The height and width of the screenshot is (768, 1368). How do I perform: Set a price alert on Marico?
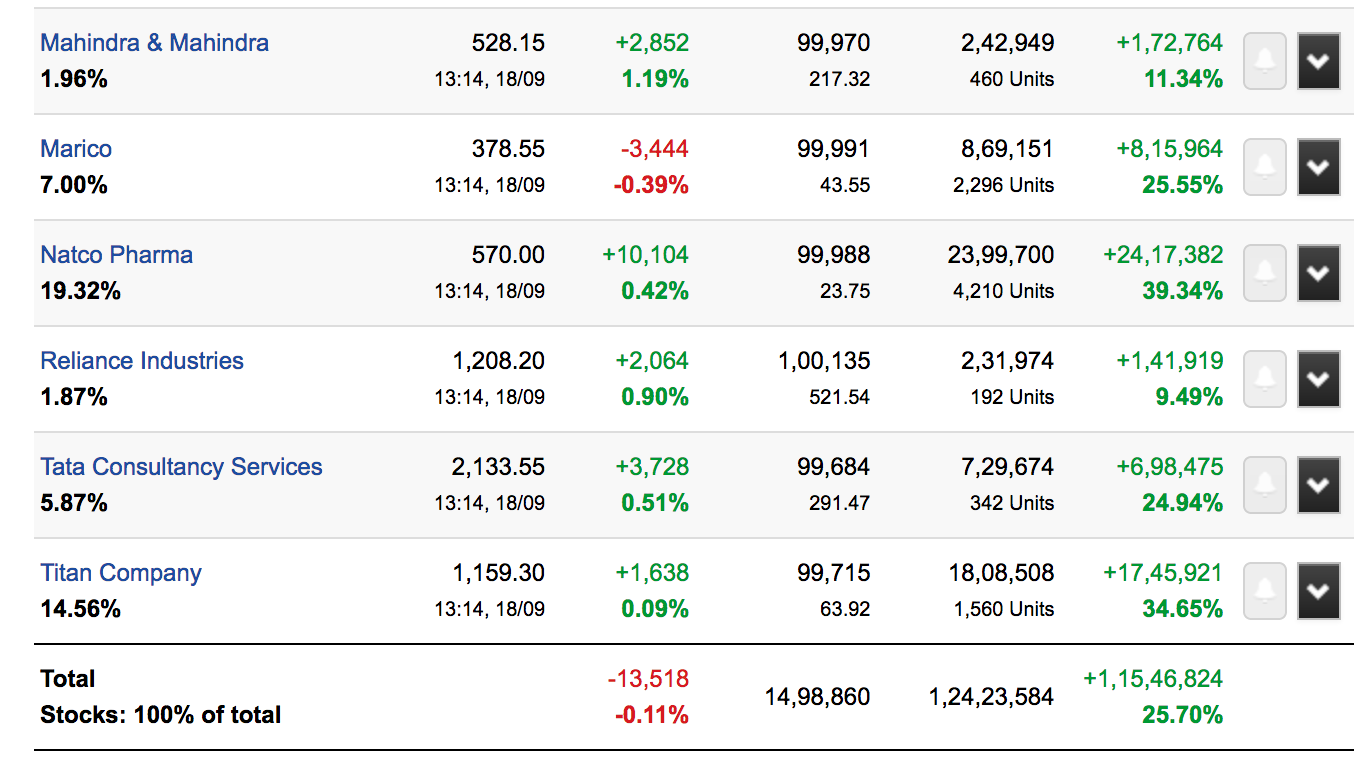coord(1264,167)
